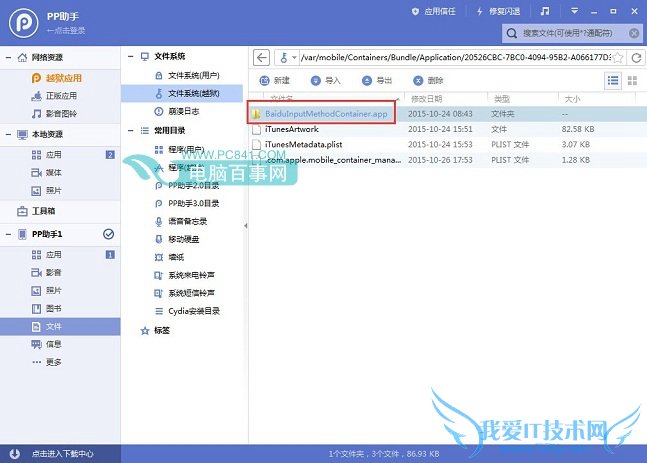
Task: Select device 文件 section
Action: (60, 326)
